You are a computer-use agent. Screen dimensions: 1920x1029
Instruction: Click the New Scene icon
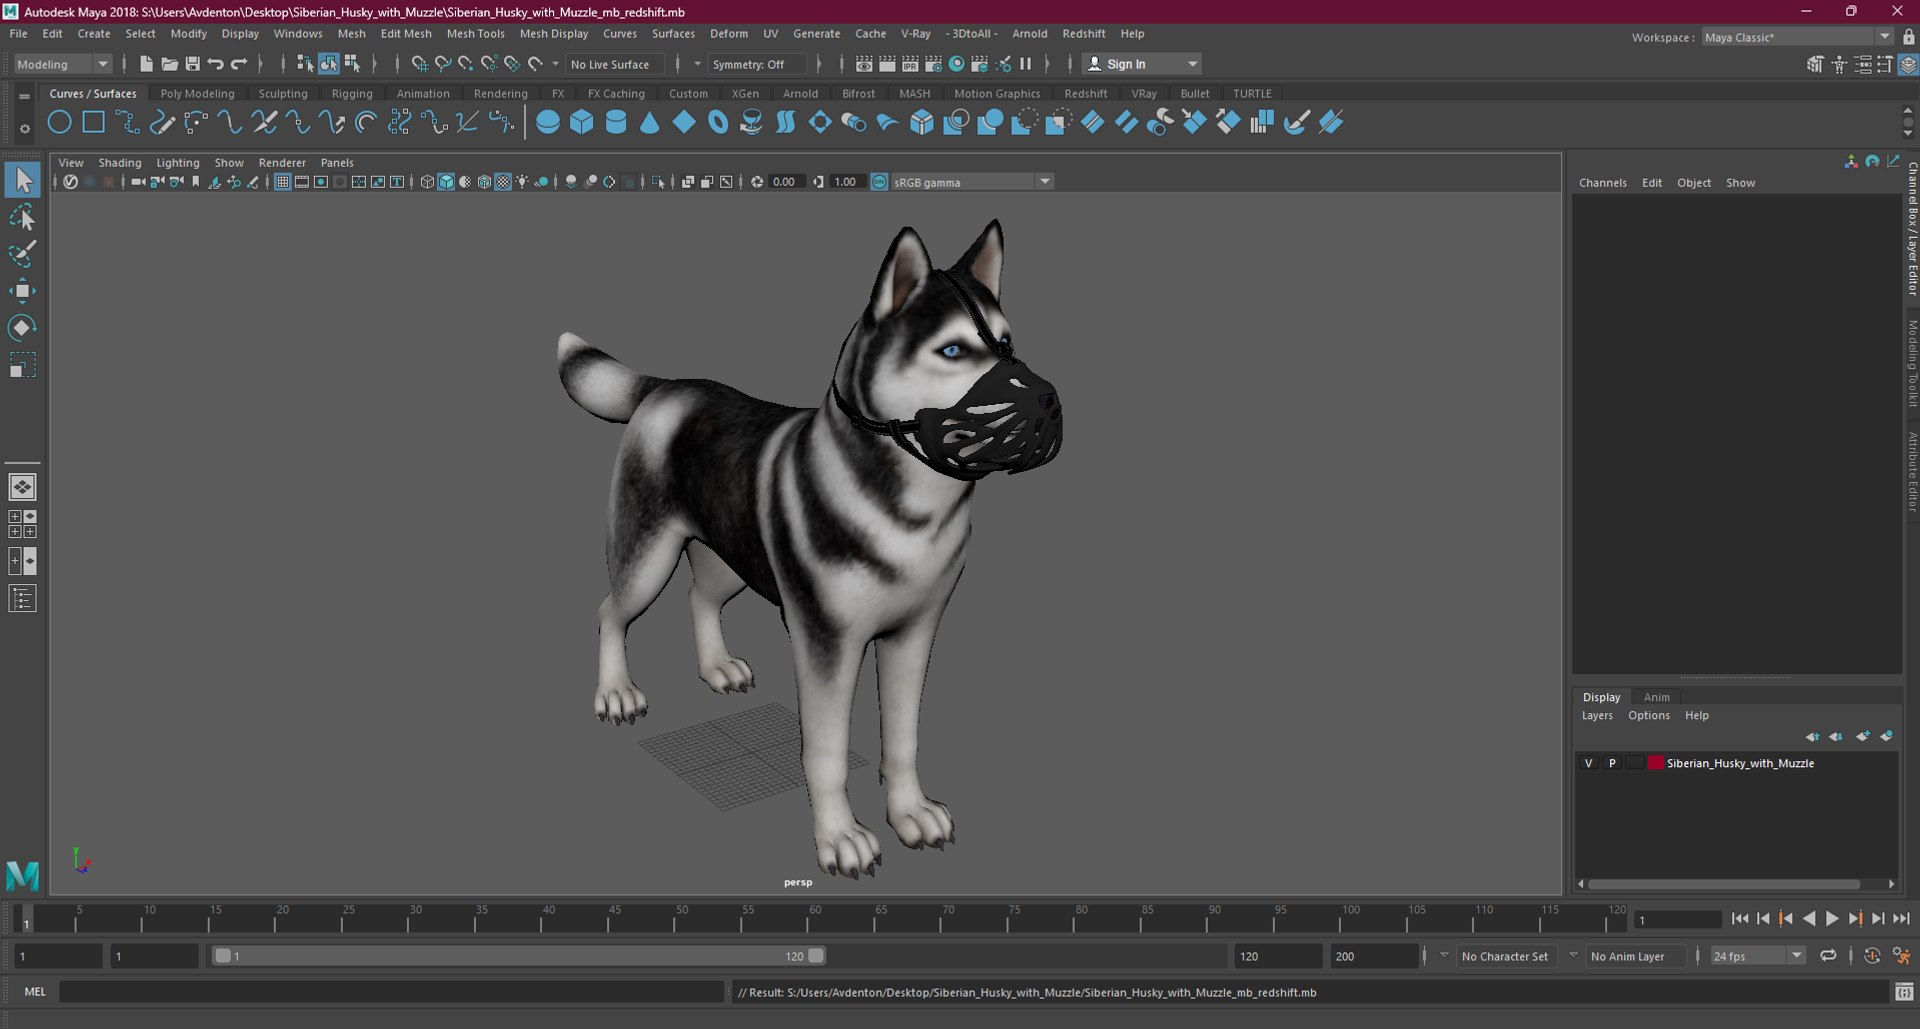tap(146, 64)
